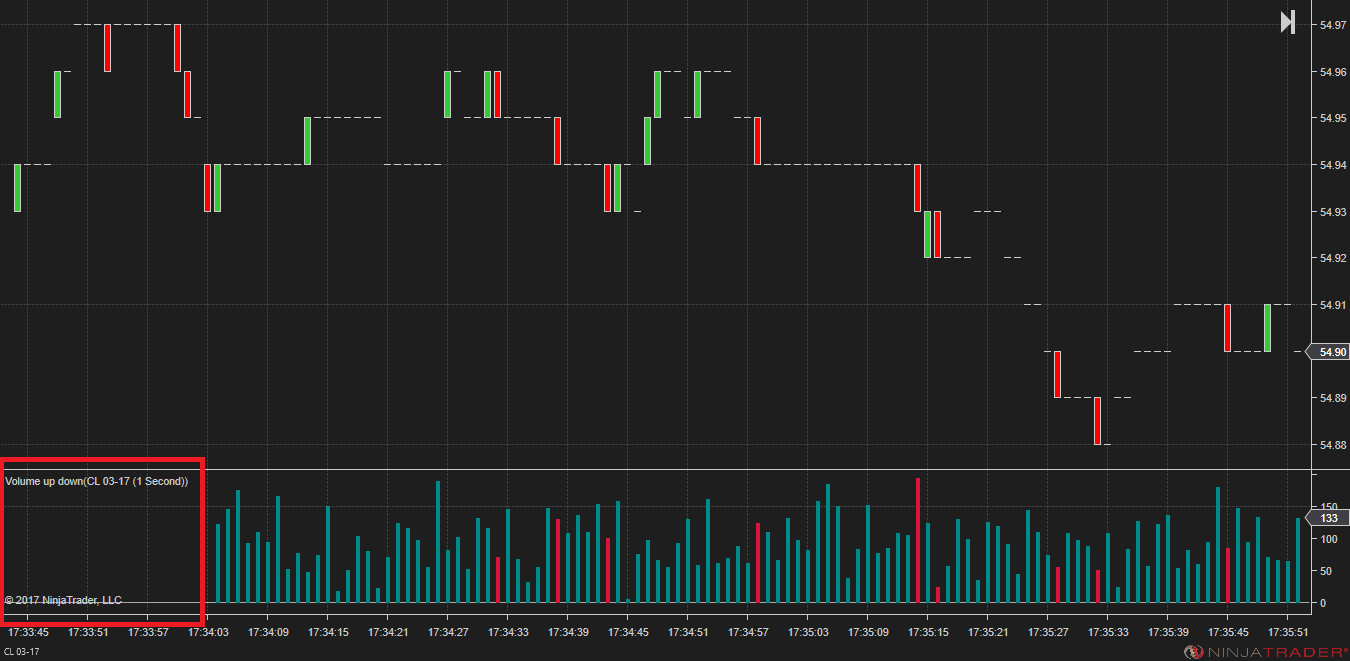Click the 54.97 price axis label
The height and width of the screenshot is (661, 1350).
coord(1333,25)
